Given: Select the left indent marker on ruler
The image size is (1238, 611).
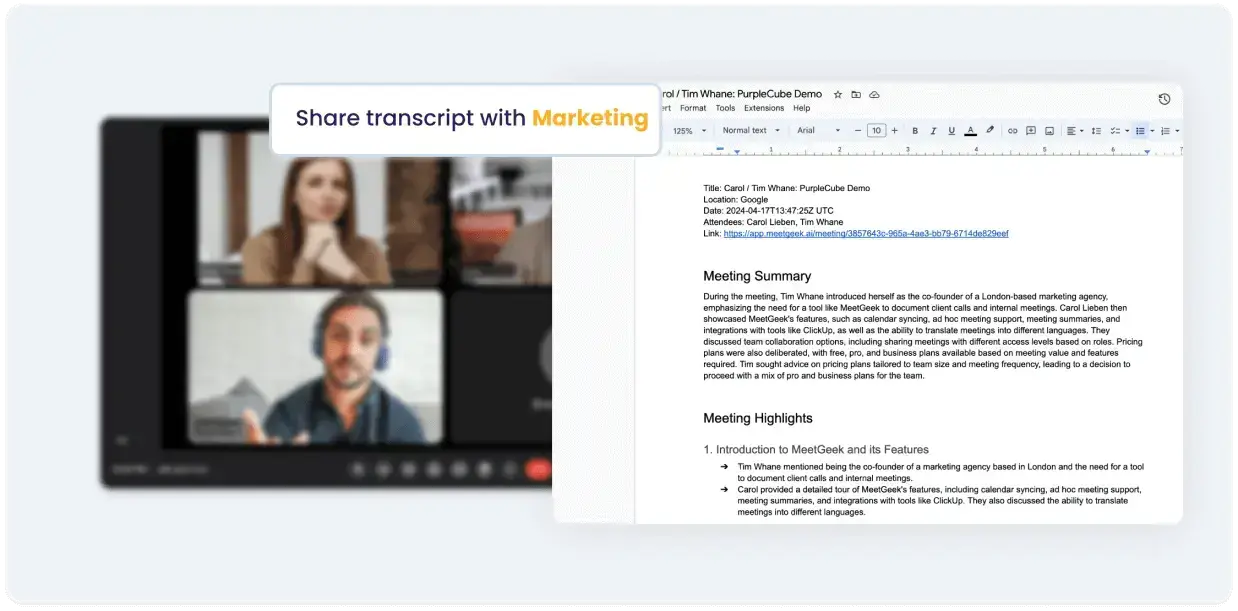Looking at the screenshot, I should coord(737,153).
